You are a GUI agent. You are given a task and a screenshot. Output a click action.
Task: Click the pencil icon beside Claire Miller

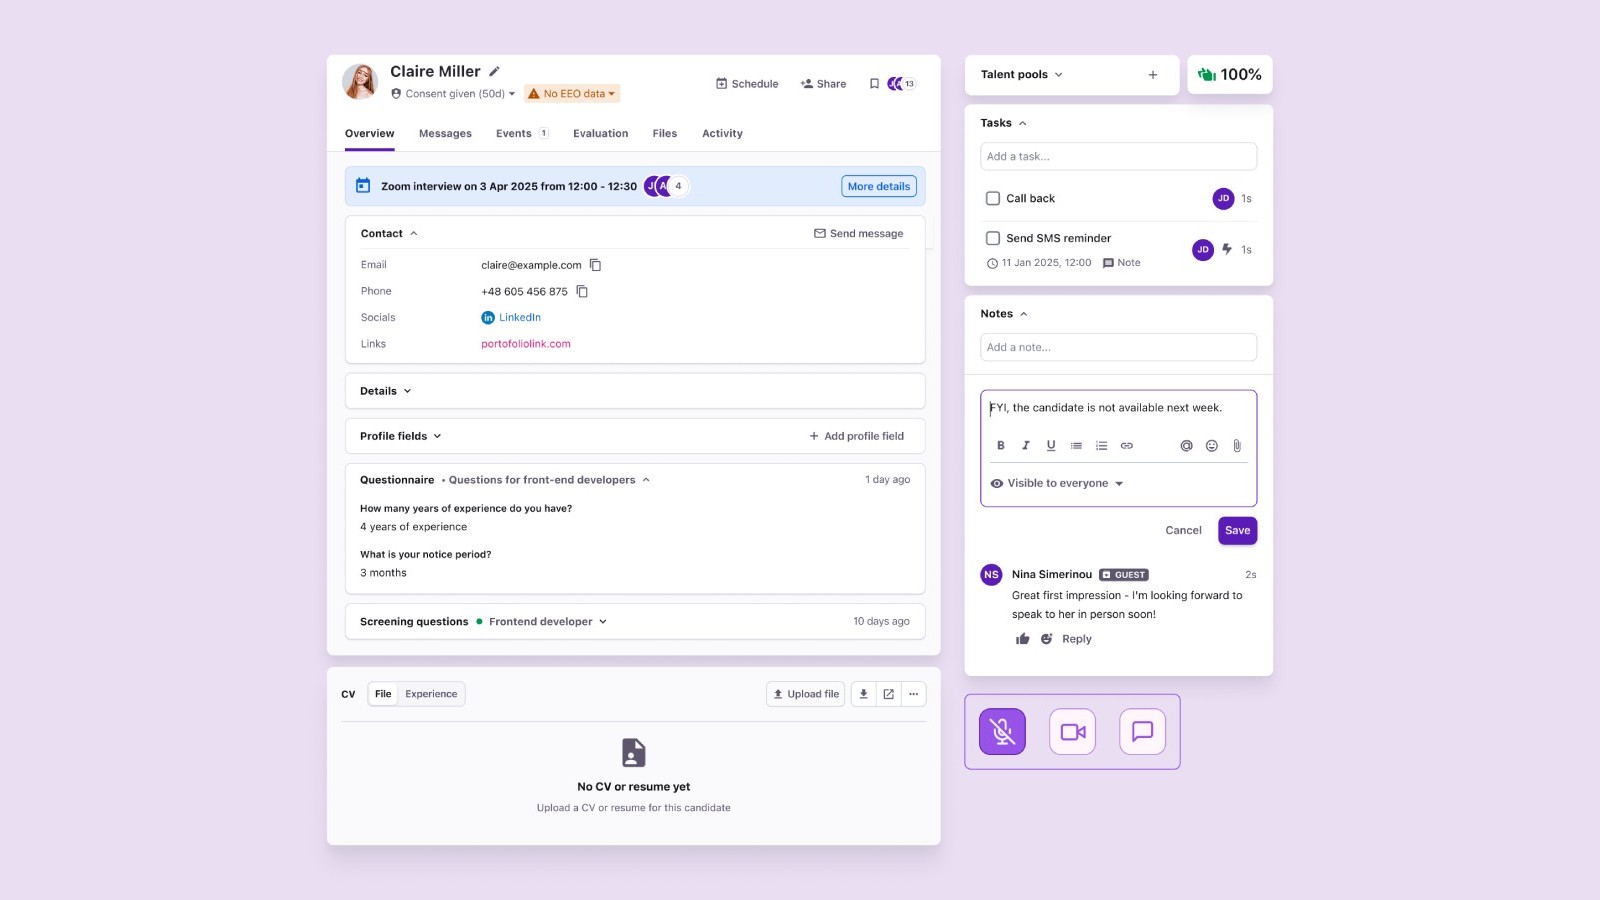tap(494, 72)
